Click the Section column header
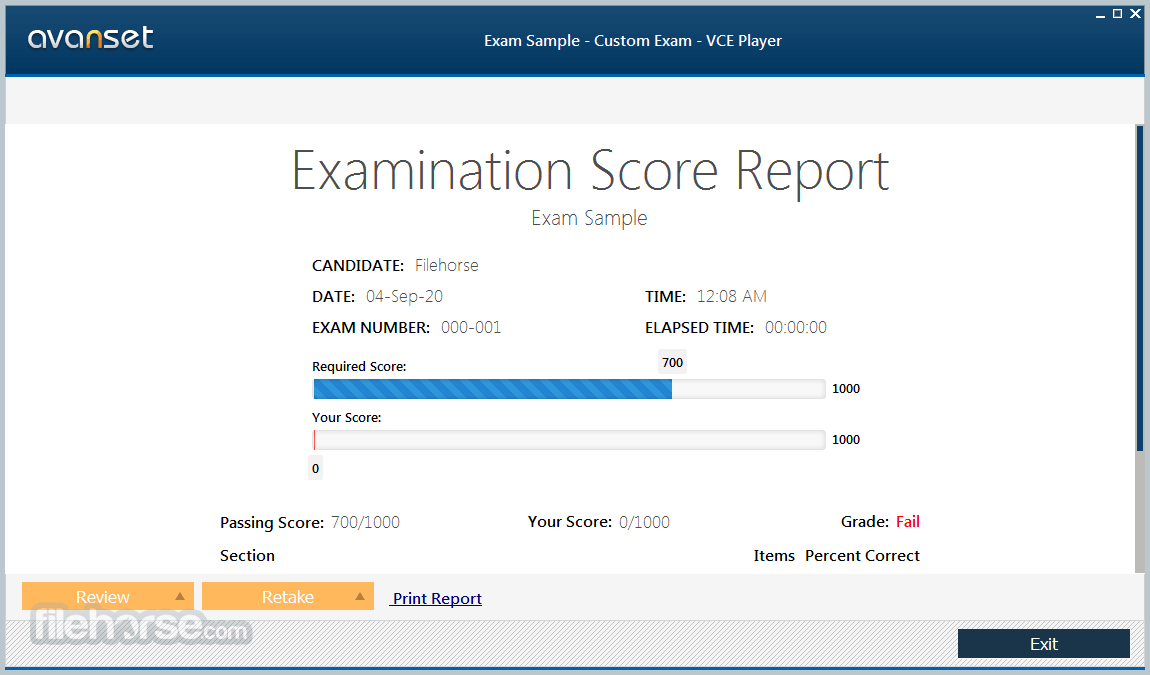 (x=247, y=555)
